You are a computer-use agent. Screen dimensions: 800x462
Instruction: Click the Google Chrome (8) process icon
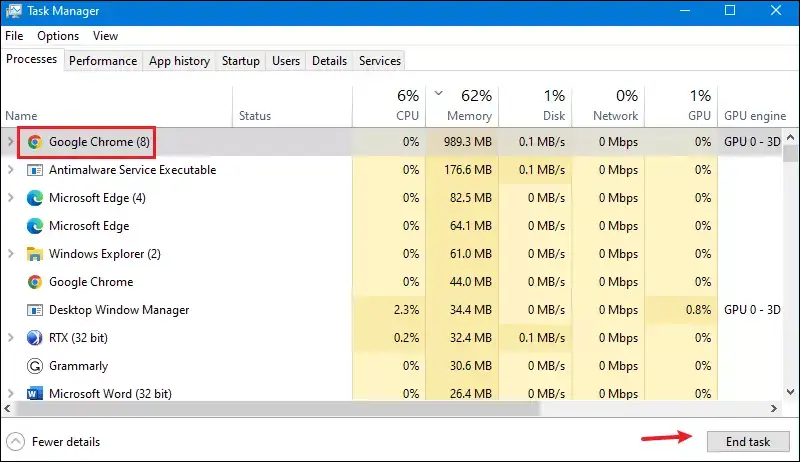coord(35,142)
